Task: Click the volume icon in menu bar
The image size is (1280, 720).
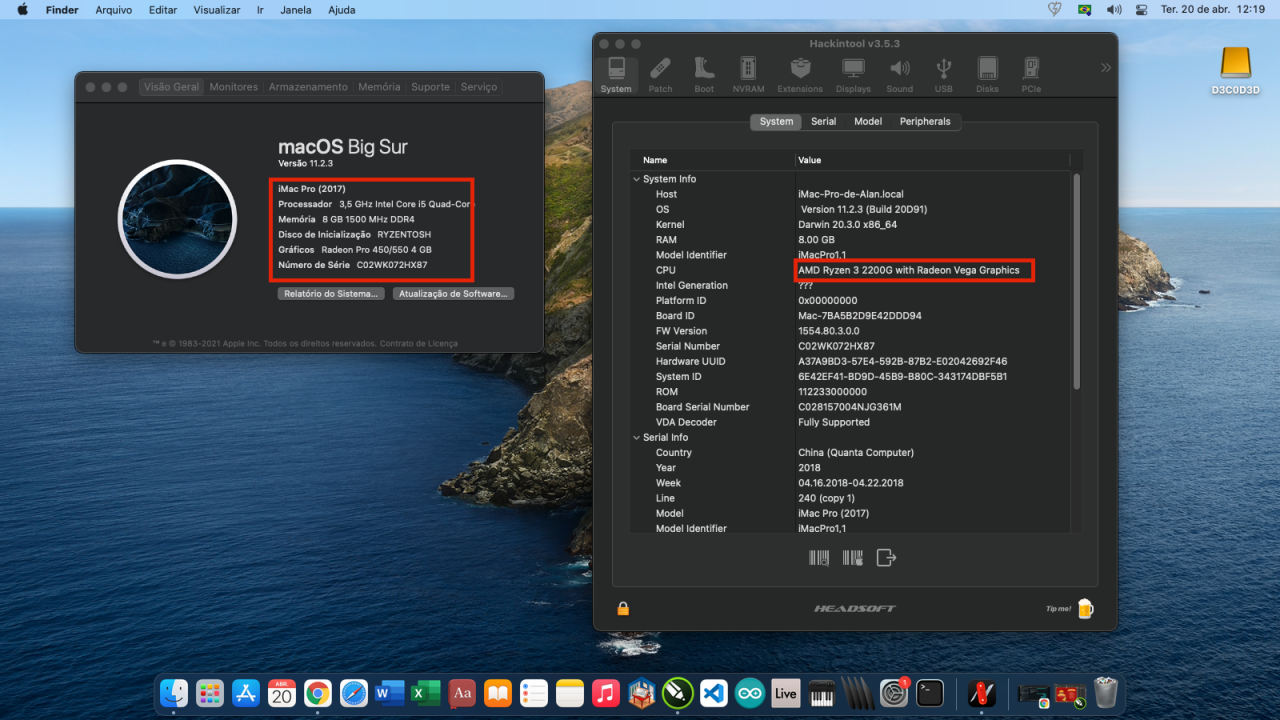Action: pyautogui.click(x=1113, y=9)
